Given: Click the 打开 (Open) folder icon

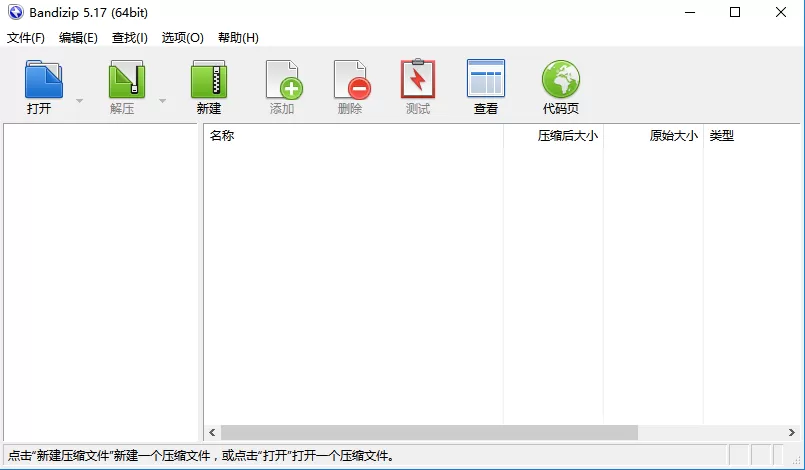Looking at the screenshot, I should point(44,79).
